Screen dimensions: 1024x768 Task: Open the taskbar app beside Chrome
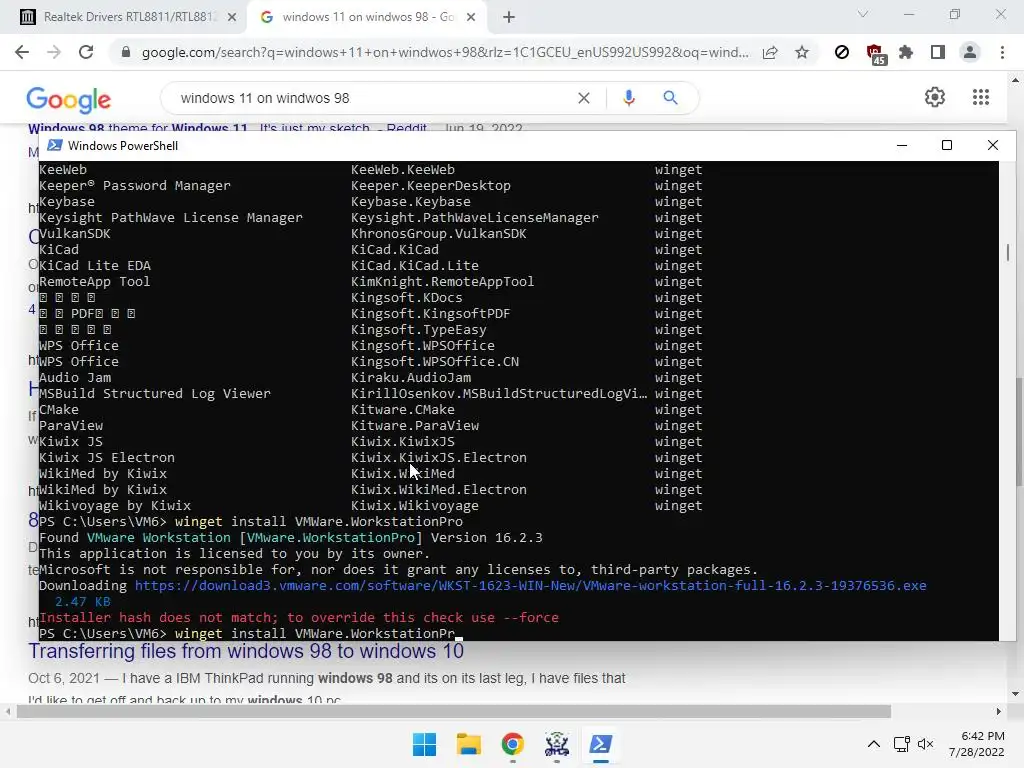[556, 744]
